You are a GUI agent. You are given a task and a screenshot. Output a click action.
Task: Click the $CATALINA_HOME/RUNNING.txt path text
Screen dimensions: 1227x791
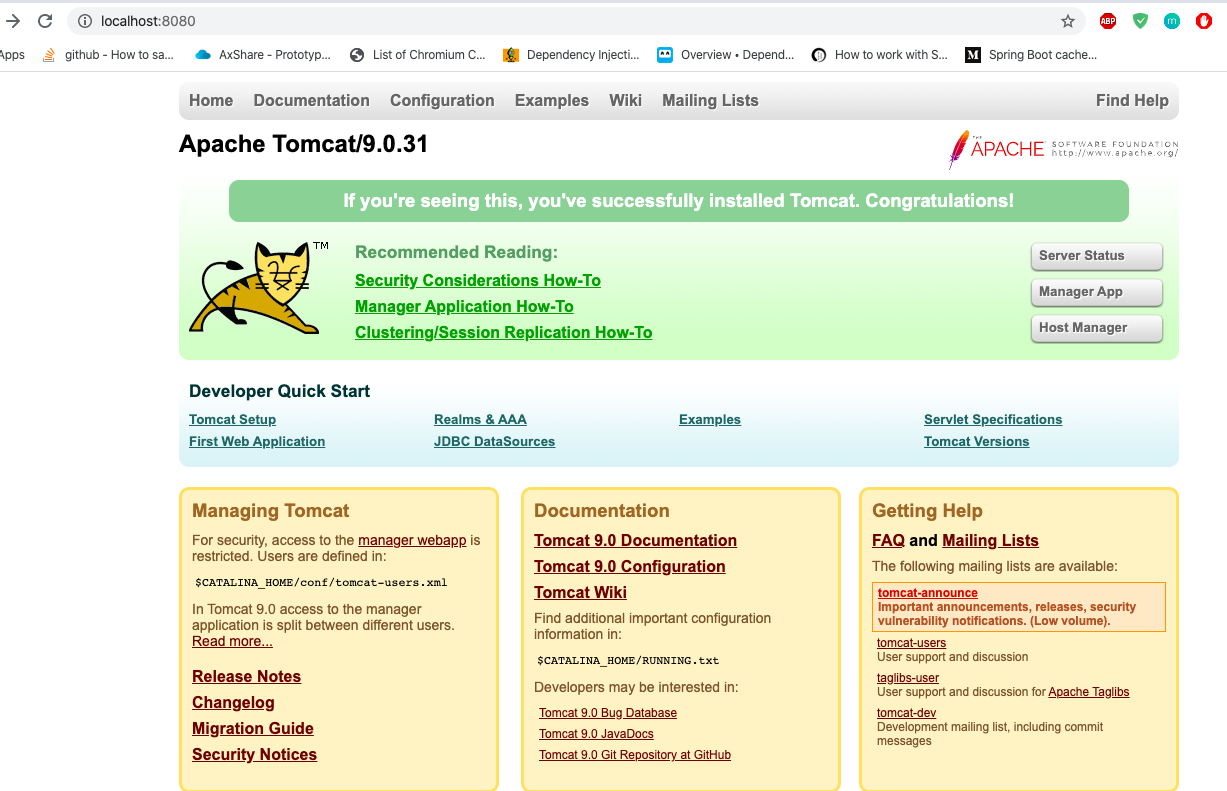tap(628, 660)
